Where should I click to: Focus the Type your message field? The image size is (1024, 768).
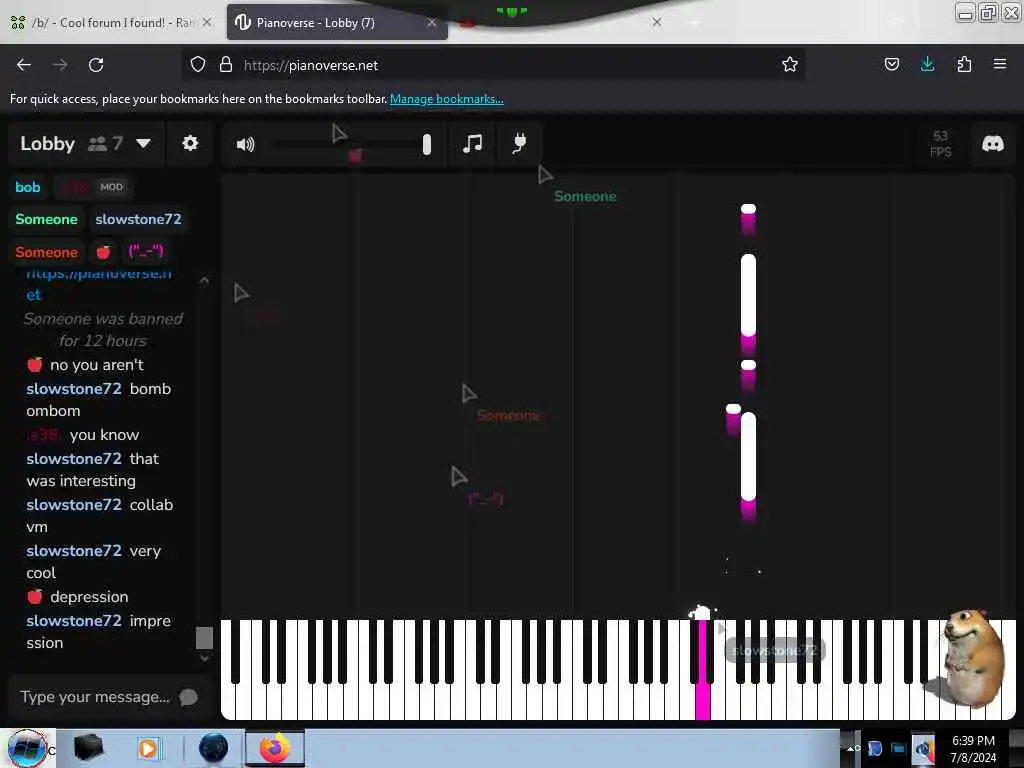click(95, 697)
